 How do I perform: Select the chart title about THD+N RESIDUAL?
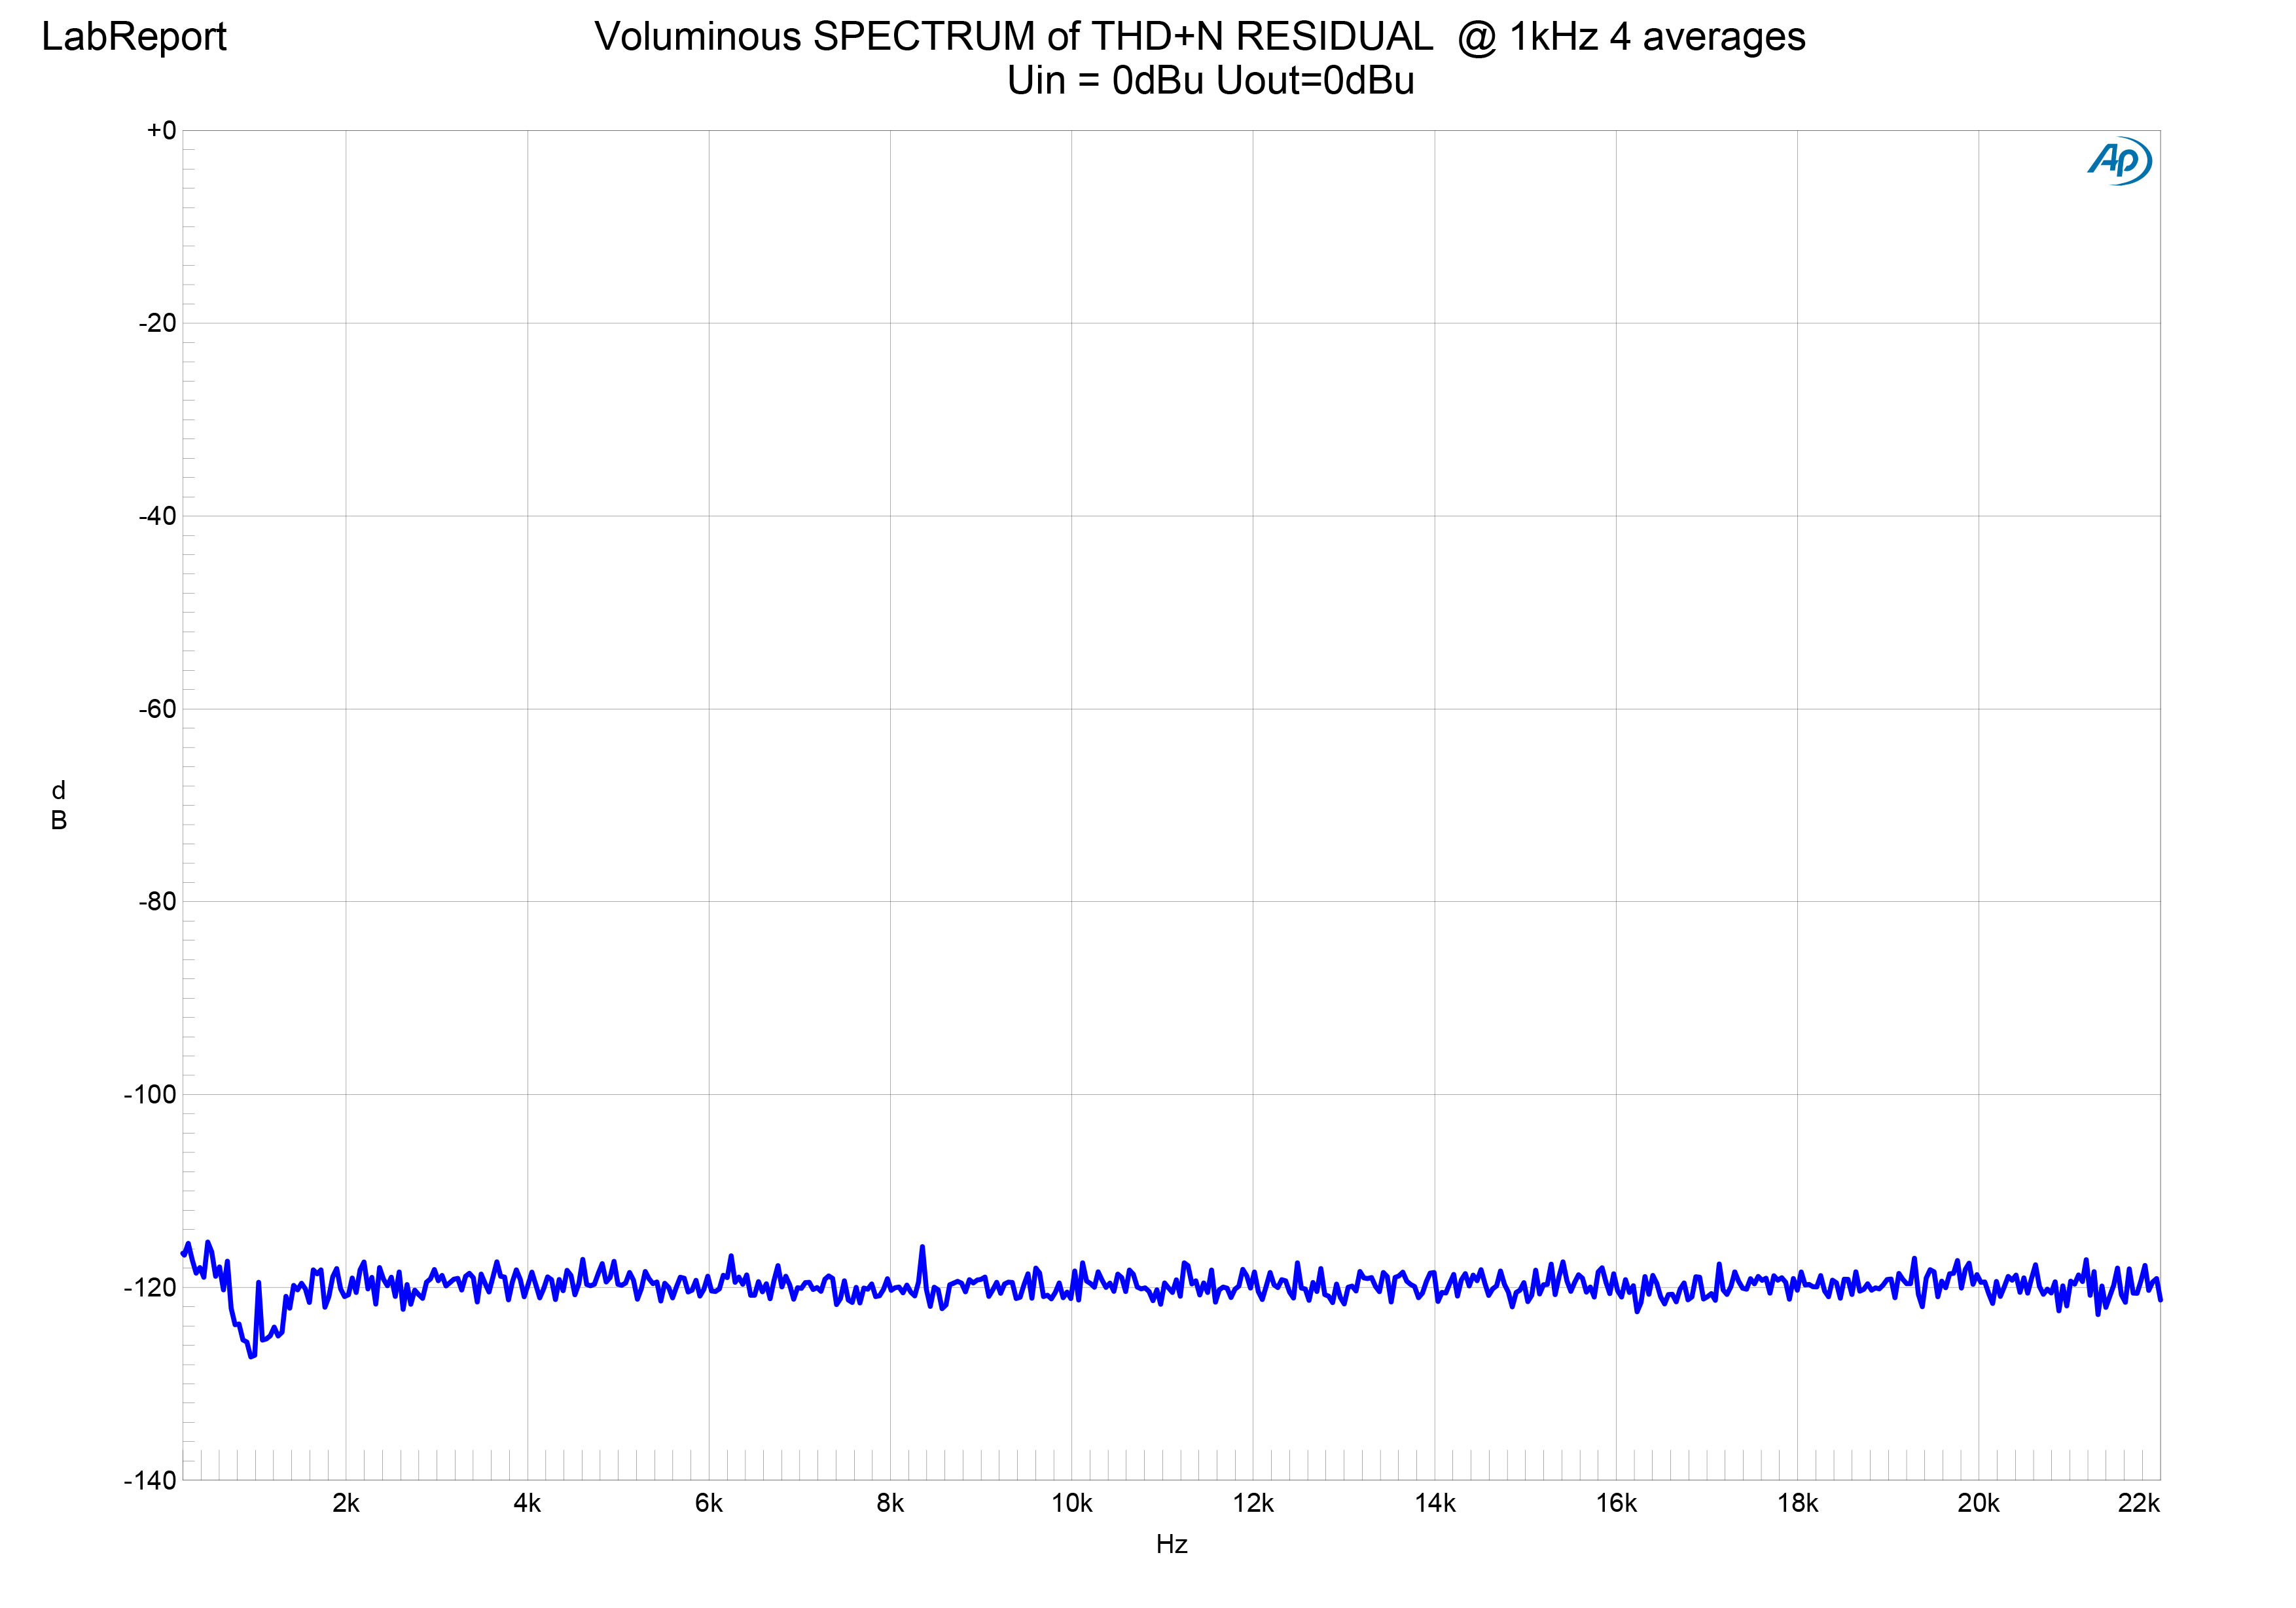click(x=1199, y=37)
